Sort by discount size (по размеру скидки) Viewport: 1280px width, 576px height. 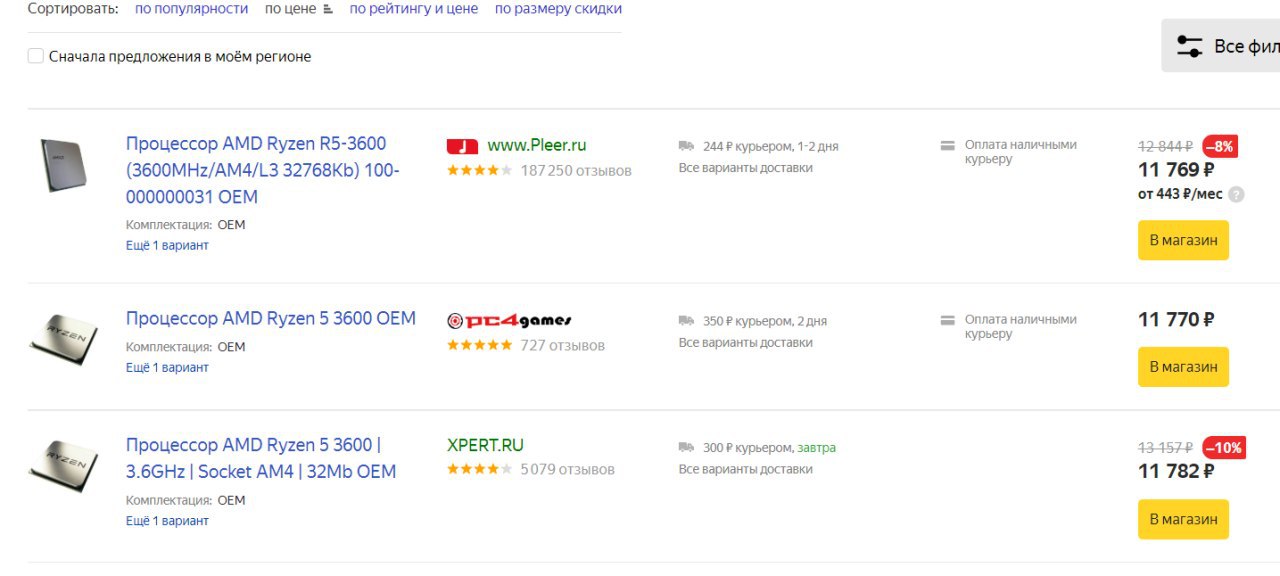(558, 9)
